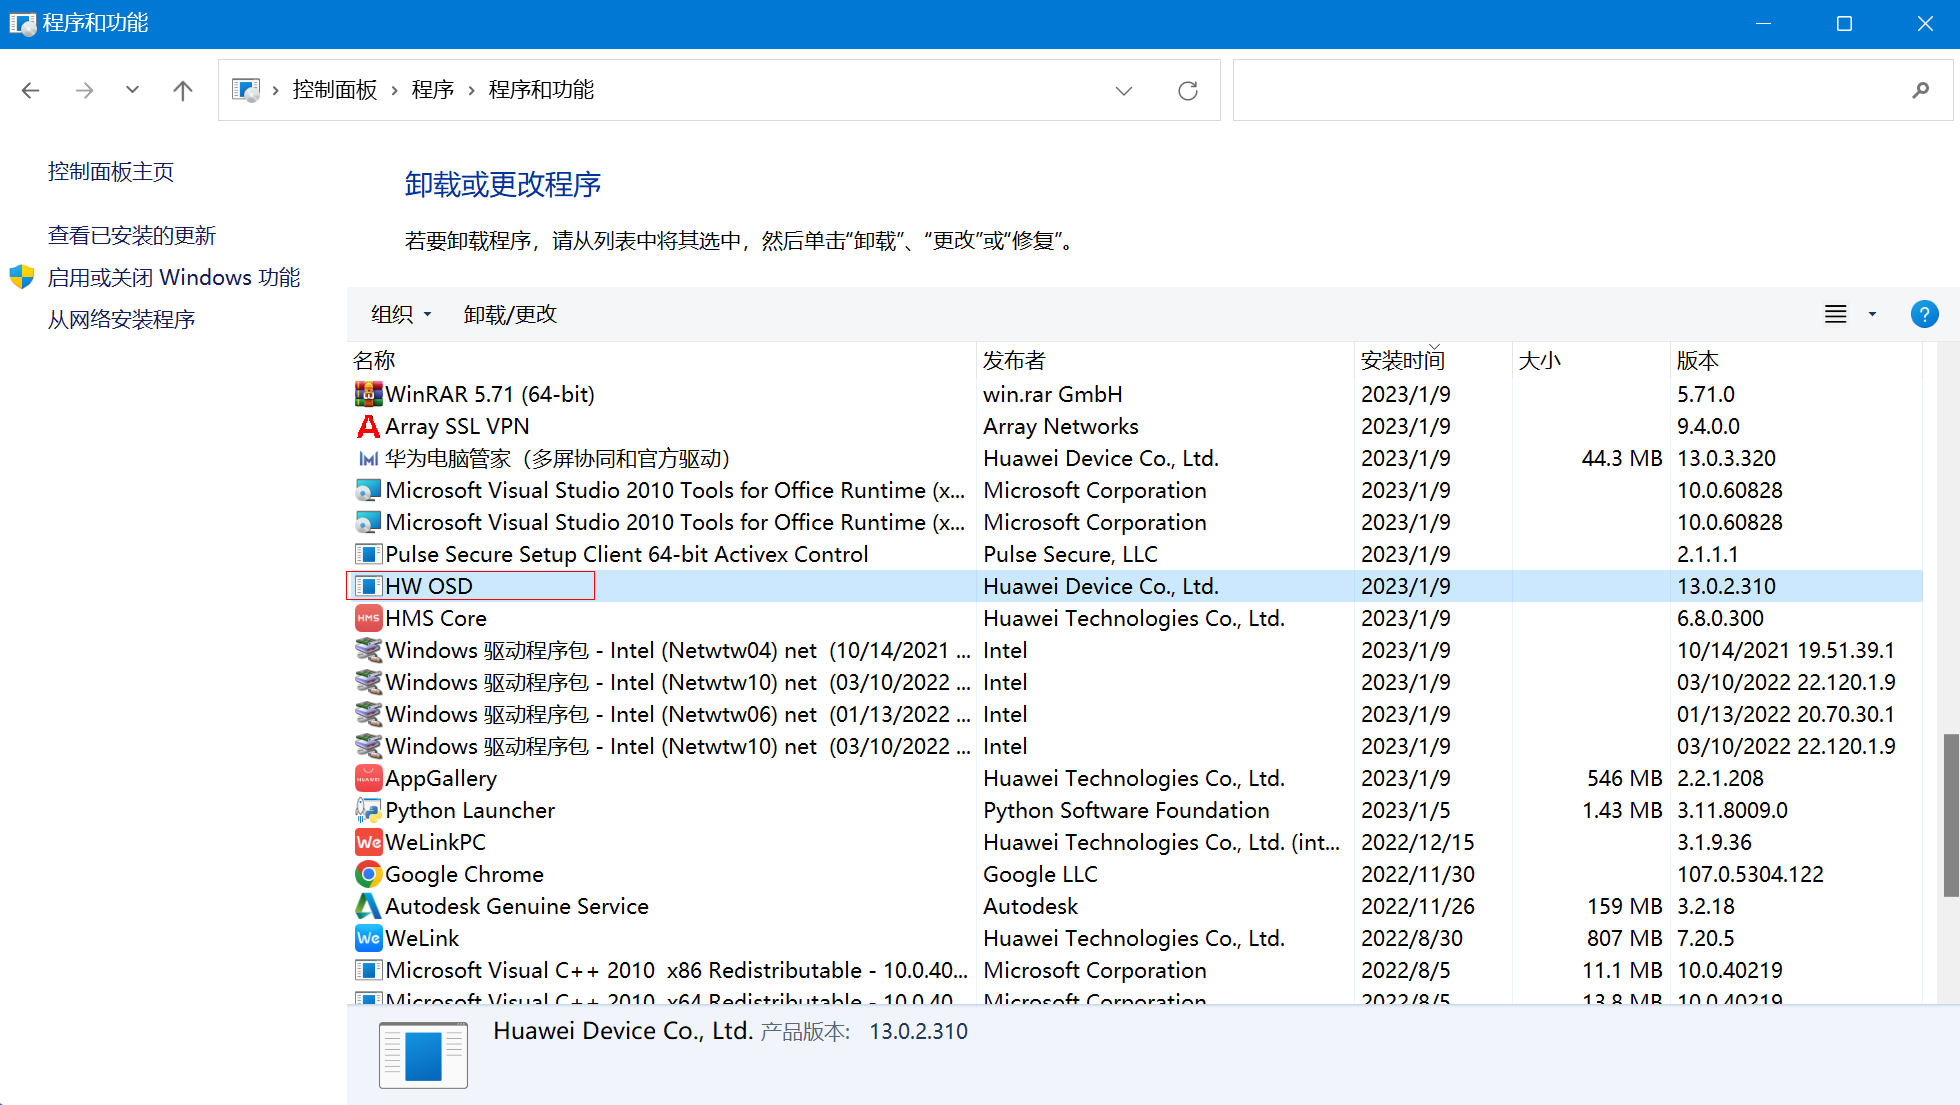Sort by the 名称 column header
This screenshot has height=1105, width=1960.
662,360
